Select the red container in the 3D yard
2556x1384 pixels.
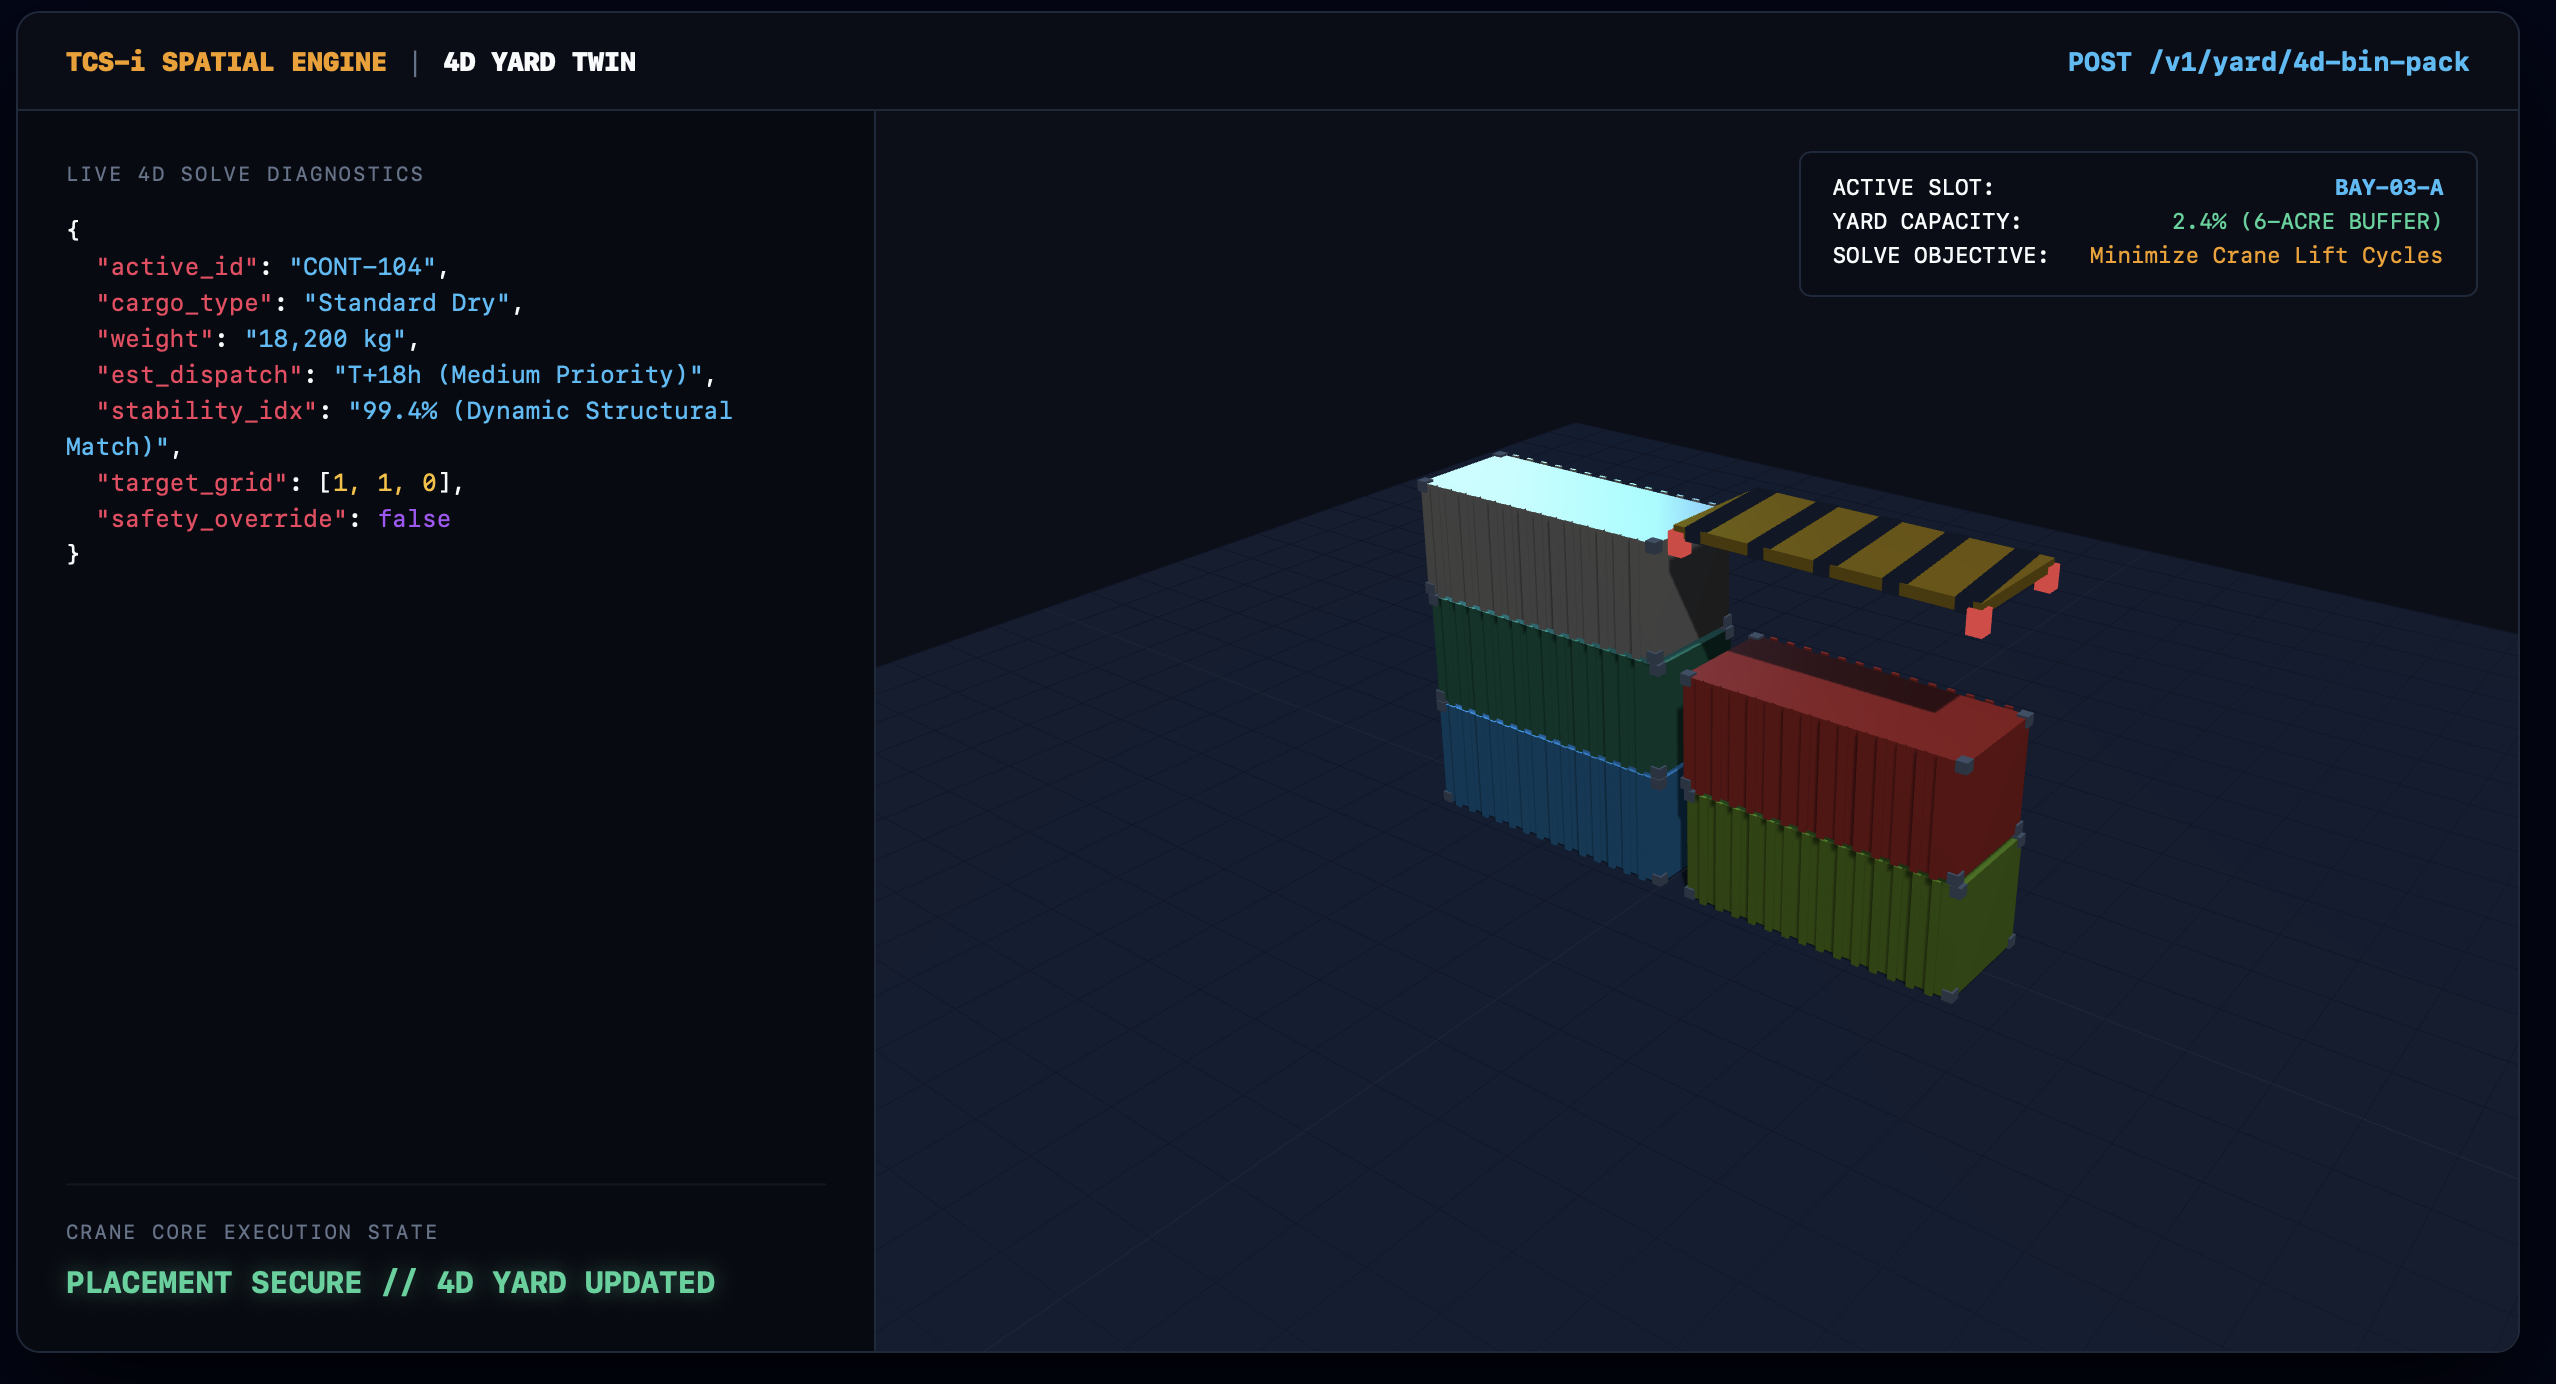(x=1855, y=760)
